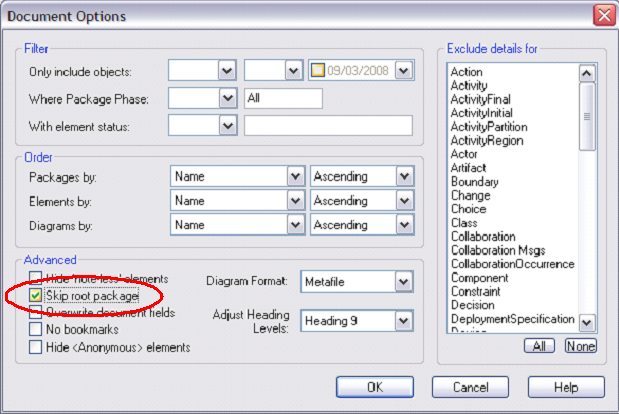Click the Package Phase text field

(283, 98)
